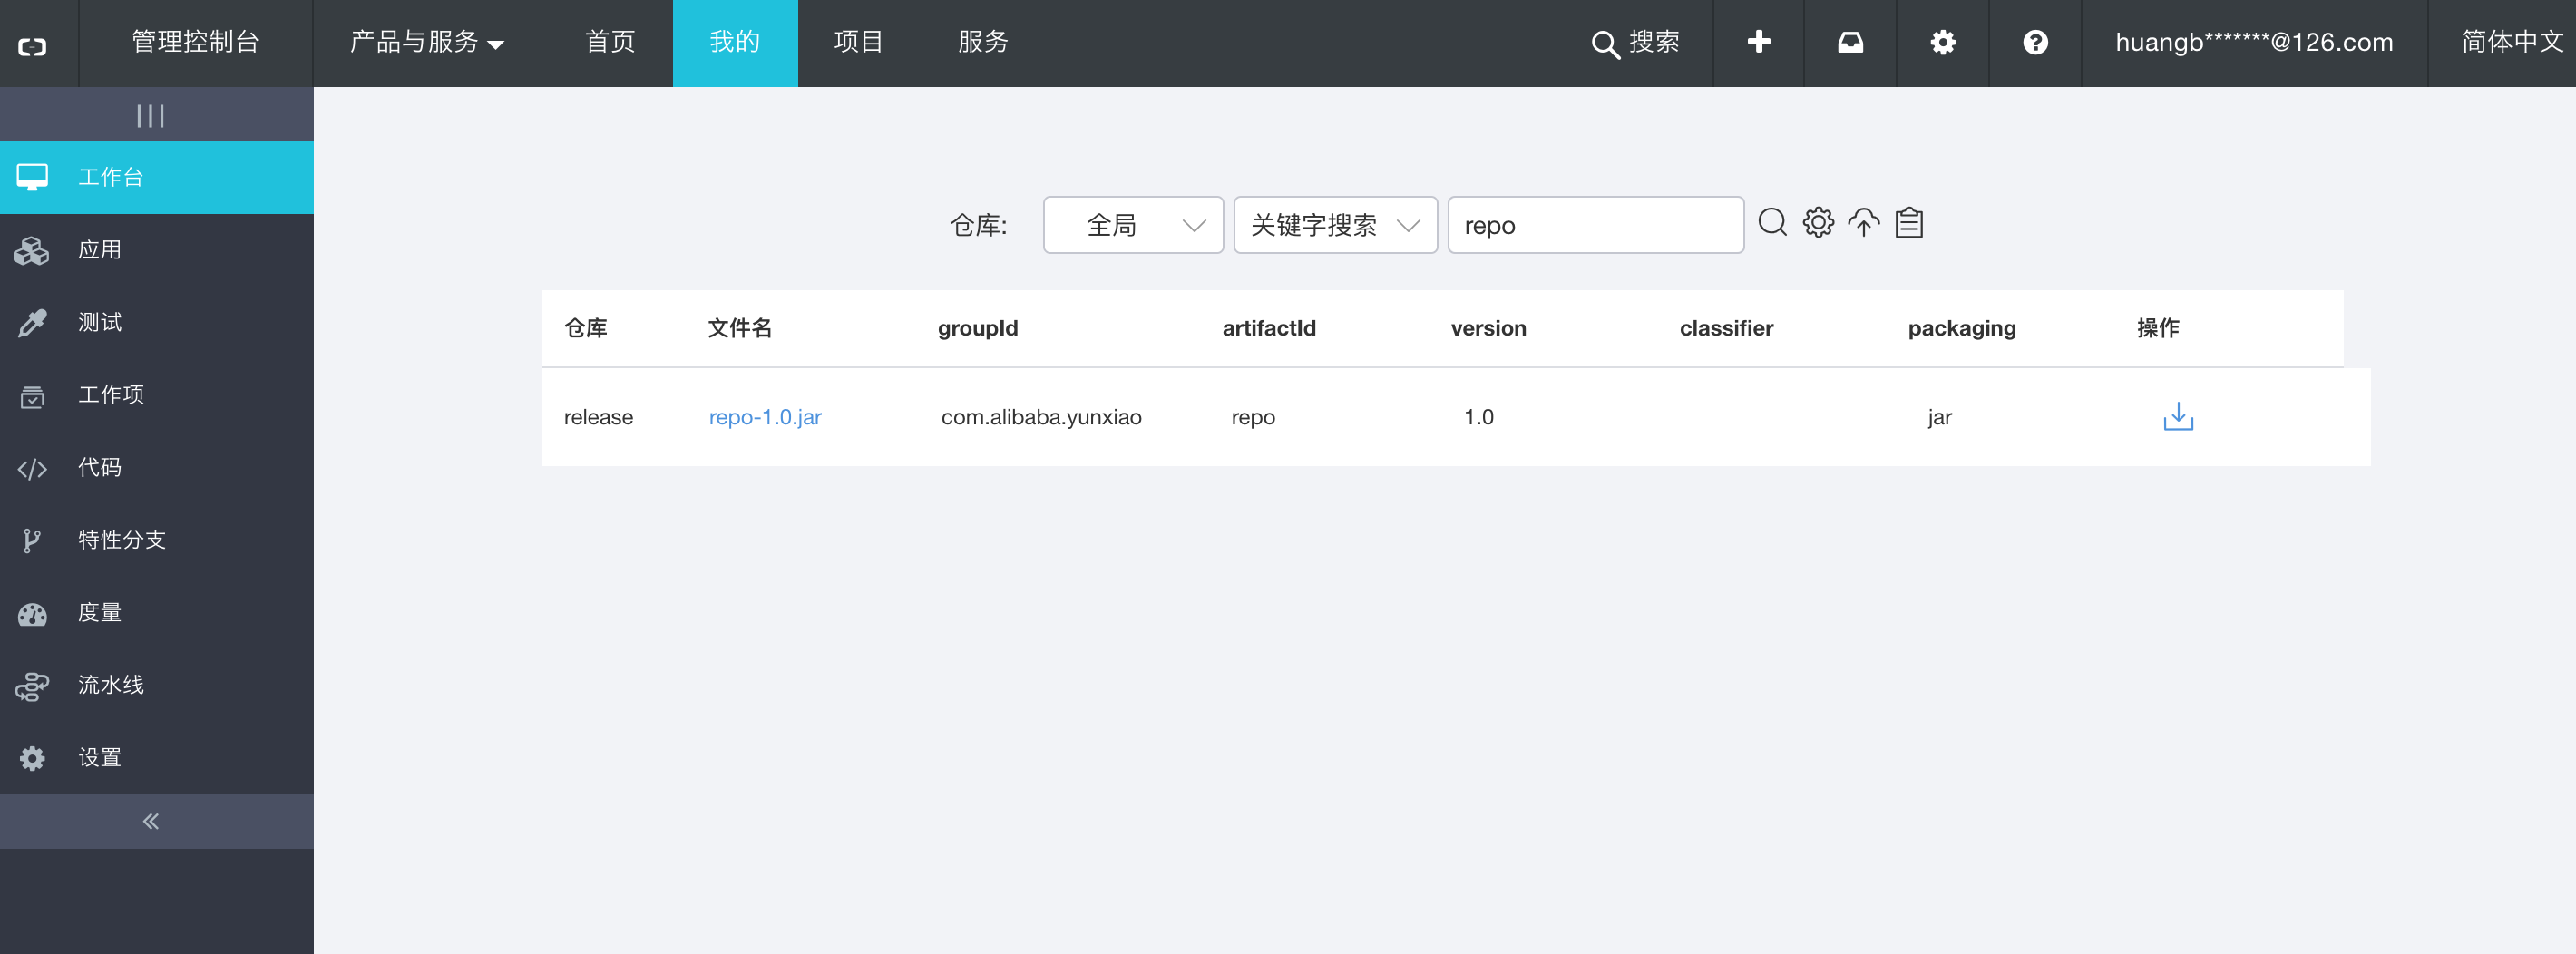Image resolution: width=2576 pixels, height=954 pixels.
Task: Open 测试 in the sidebar
Action: [157, 322]
